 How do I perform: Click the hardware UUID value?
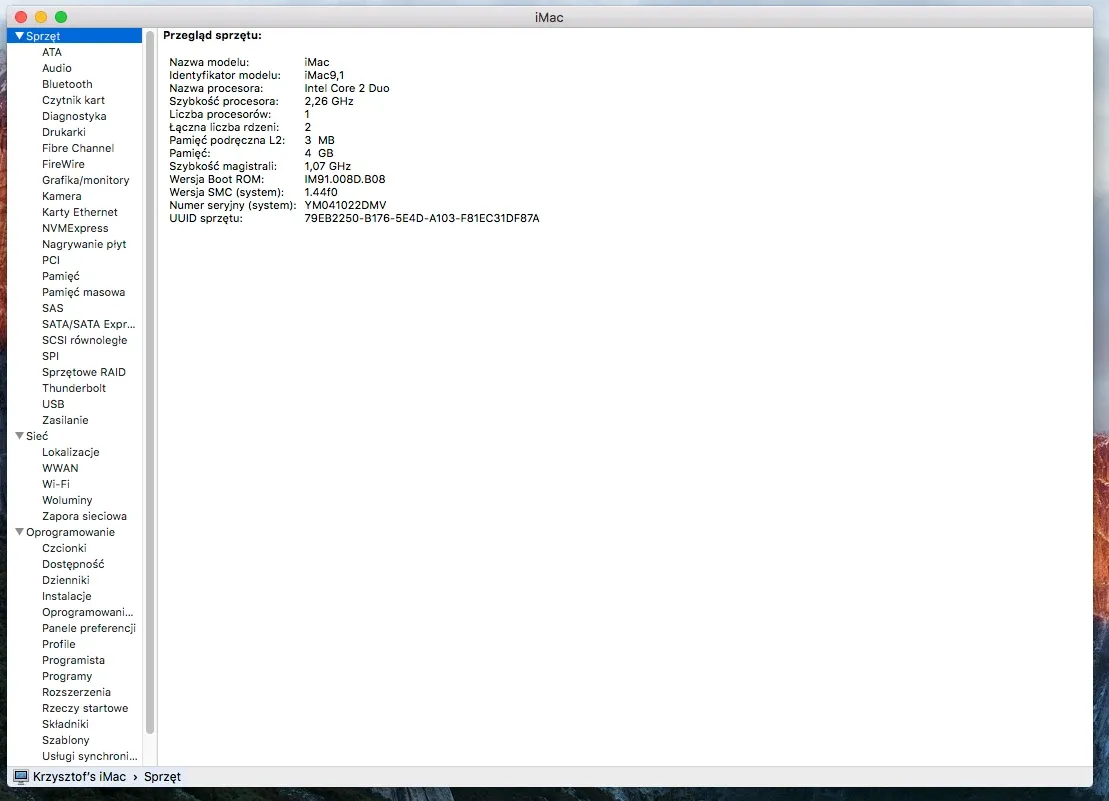tap(422, 218)
